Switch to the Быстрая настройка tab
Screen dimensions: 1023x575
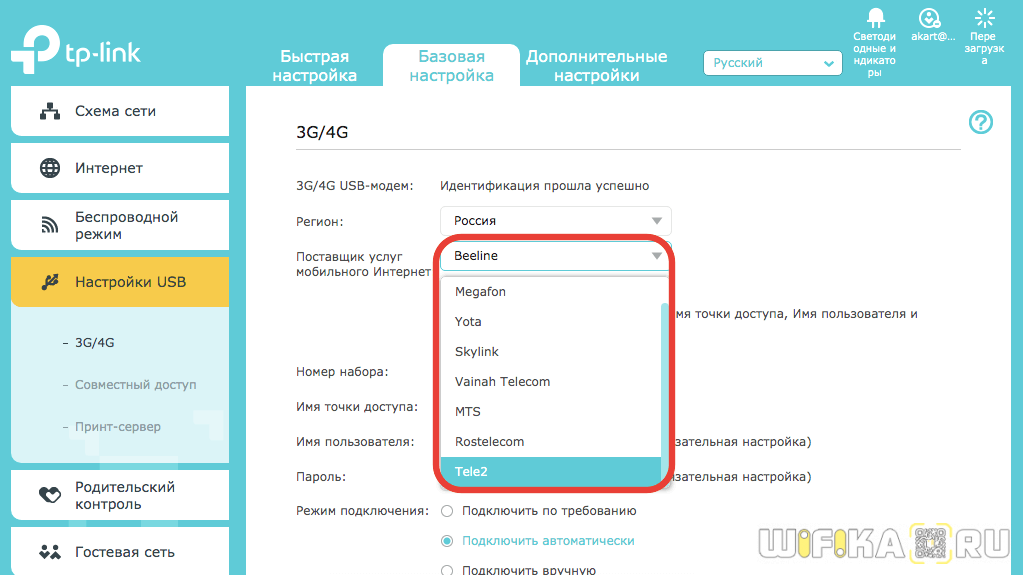314,65
